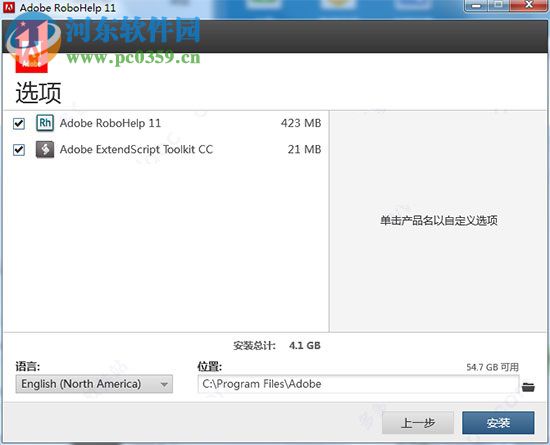Click the 单击产品名以自定义选项 hint text
The image size is (550, 445).
(439, 221)
